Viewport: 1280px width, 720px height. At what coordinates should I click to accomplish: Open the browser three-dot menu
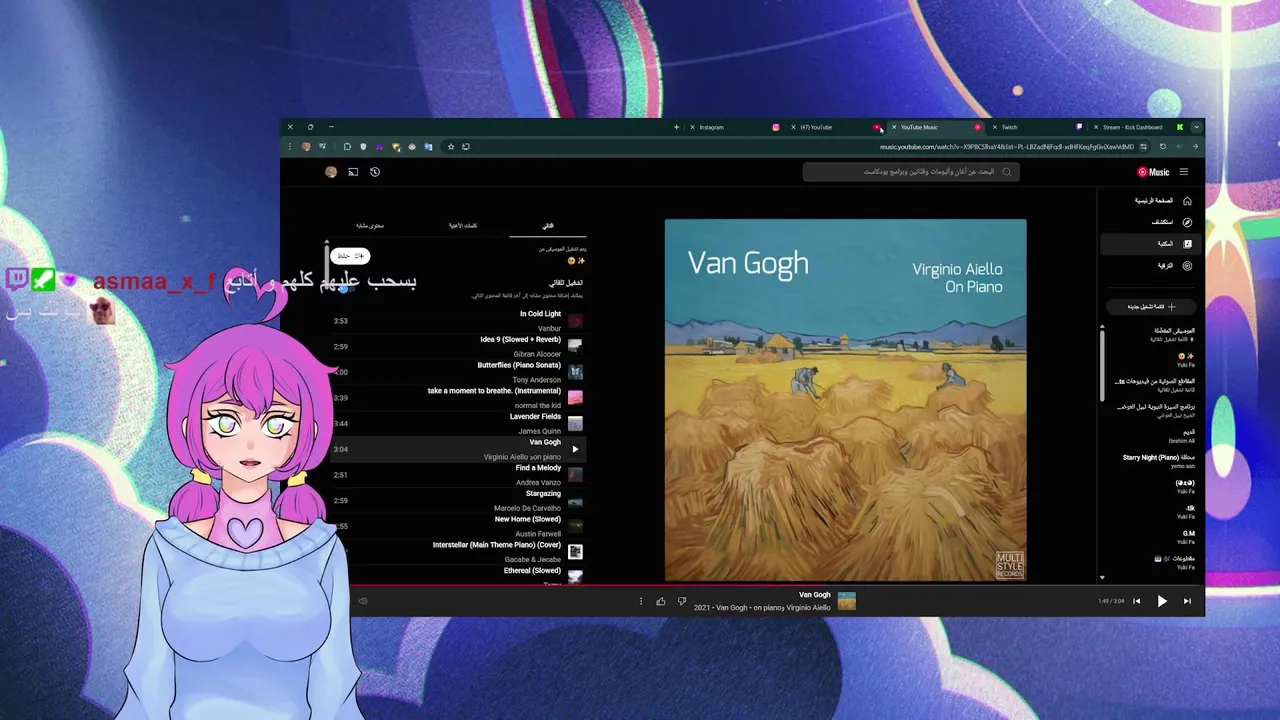pos(290,147)
